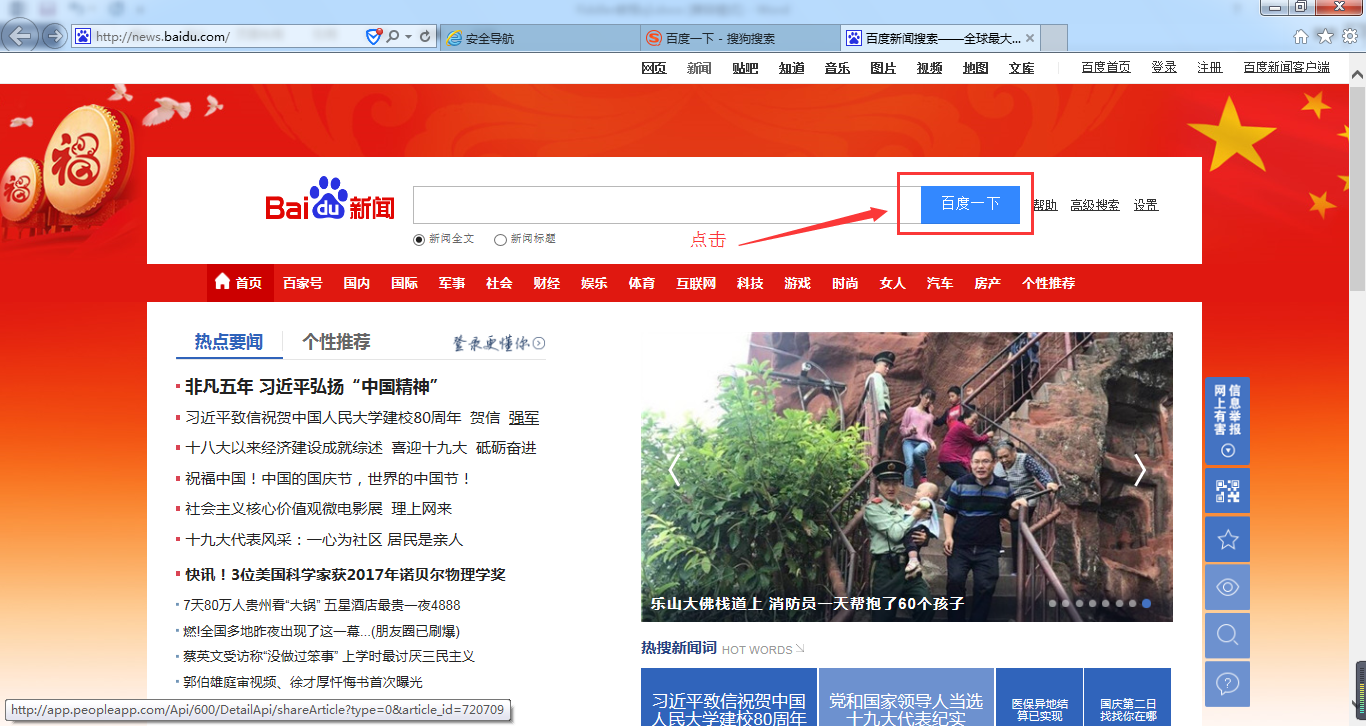The height and width of the screenshot is (726, 1366).
Task: Click the 乐山大佛栈道 carousel photo
Action: tap(907, 477)
